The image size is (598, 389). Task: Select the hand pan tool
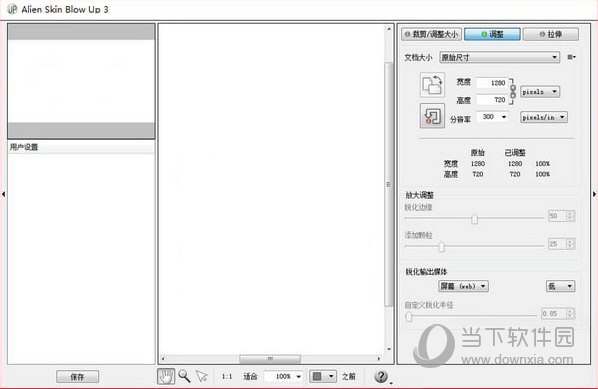coord(166,376)
